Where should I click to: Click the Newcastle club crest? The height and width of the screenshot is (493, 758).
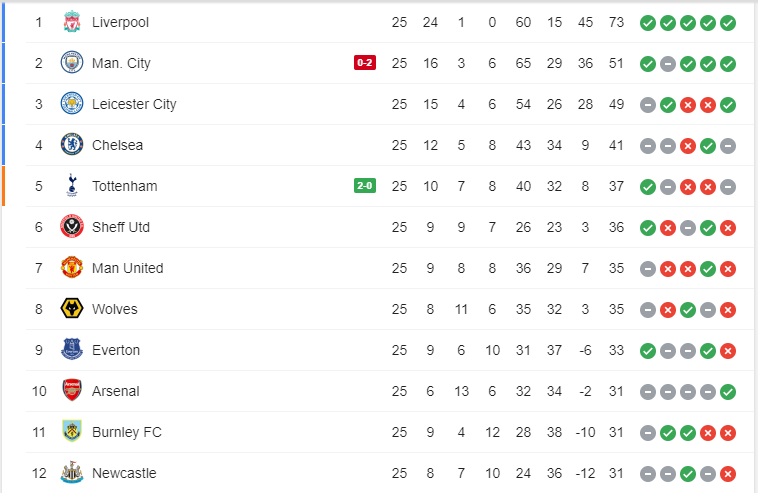(x=71, y=473)
